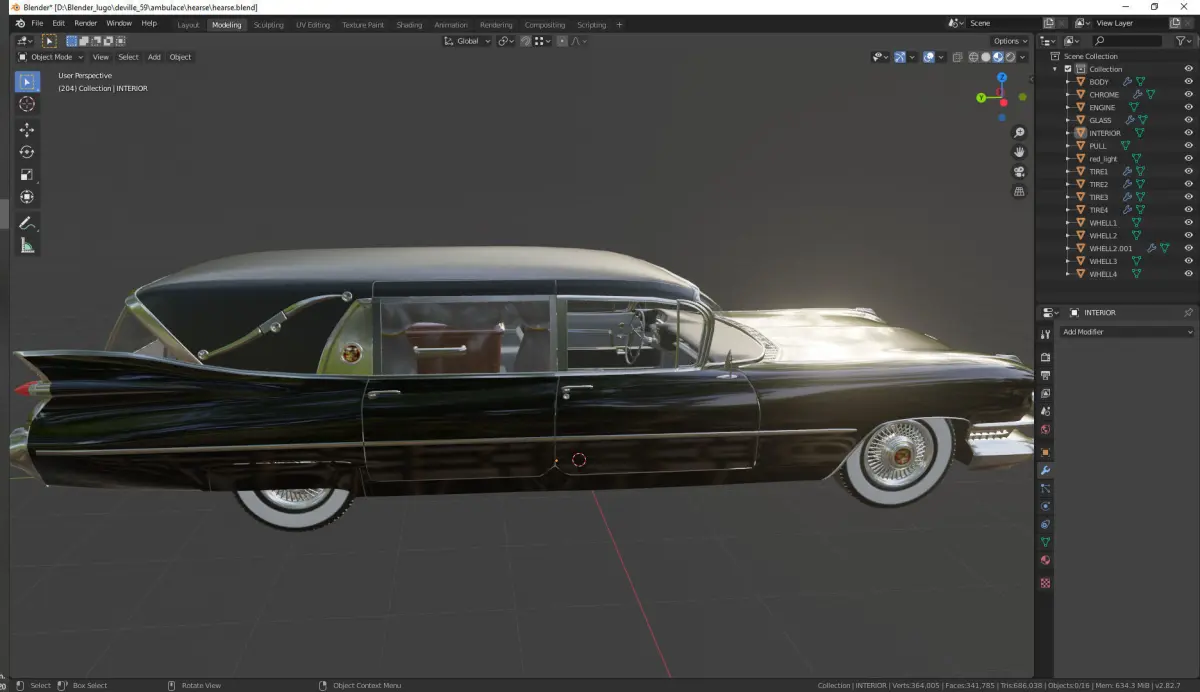This screenshot has height=692, width=1200.
Task: Open the Object properties tab
Action: coord(1045,452)
